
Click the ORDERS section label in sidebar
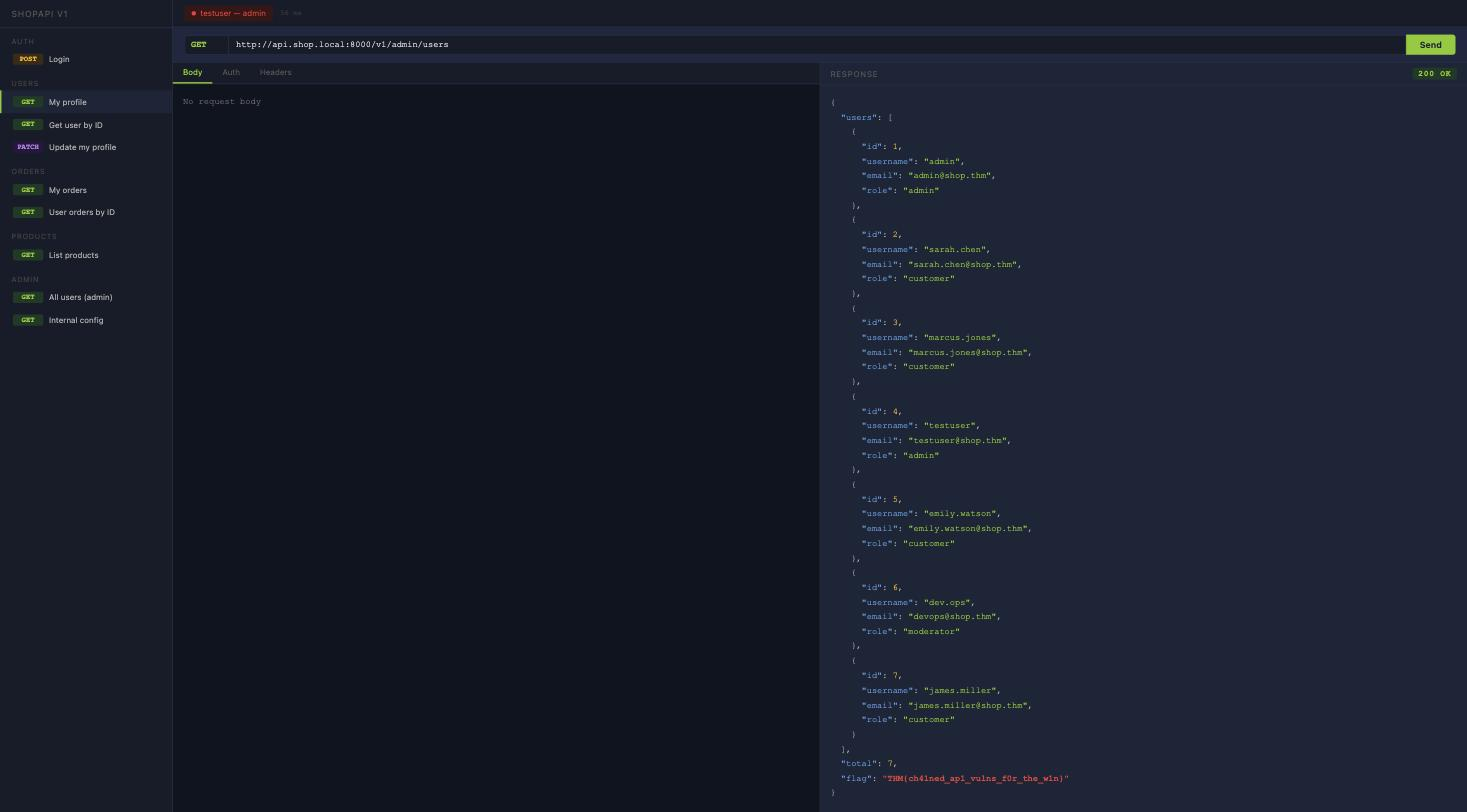pos(28,171)
